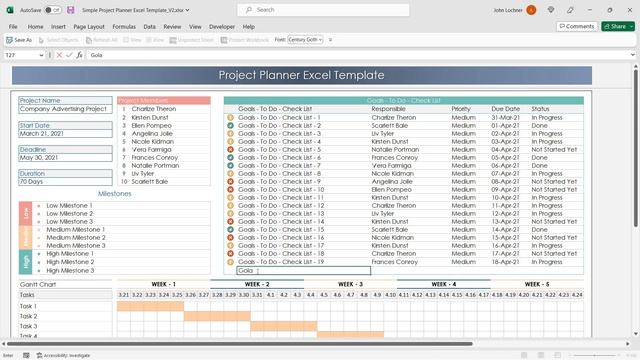Select the WEEK - 2 Gantt header
This screenshot has width=640, height=360.
point(257,284)
